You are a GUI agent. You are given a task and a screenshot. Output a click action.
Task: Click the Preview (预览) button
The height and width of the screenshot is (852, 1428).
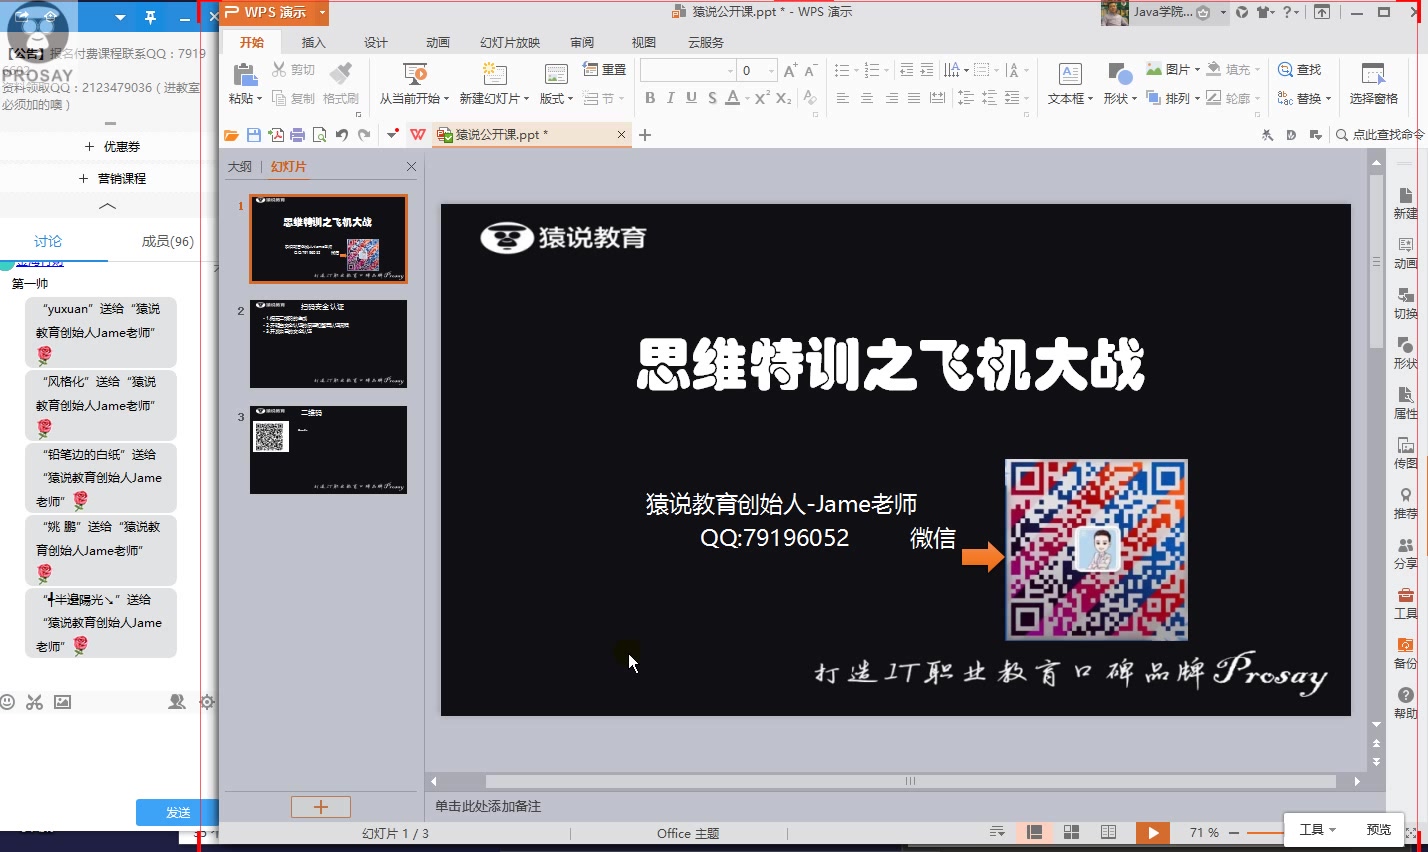[x=1379, y=829]
